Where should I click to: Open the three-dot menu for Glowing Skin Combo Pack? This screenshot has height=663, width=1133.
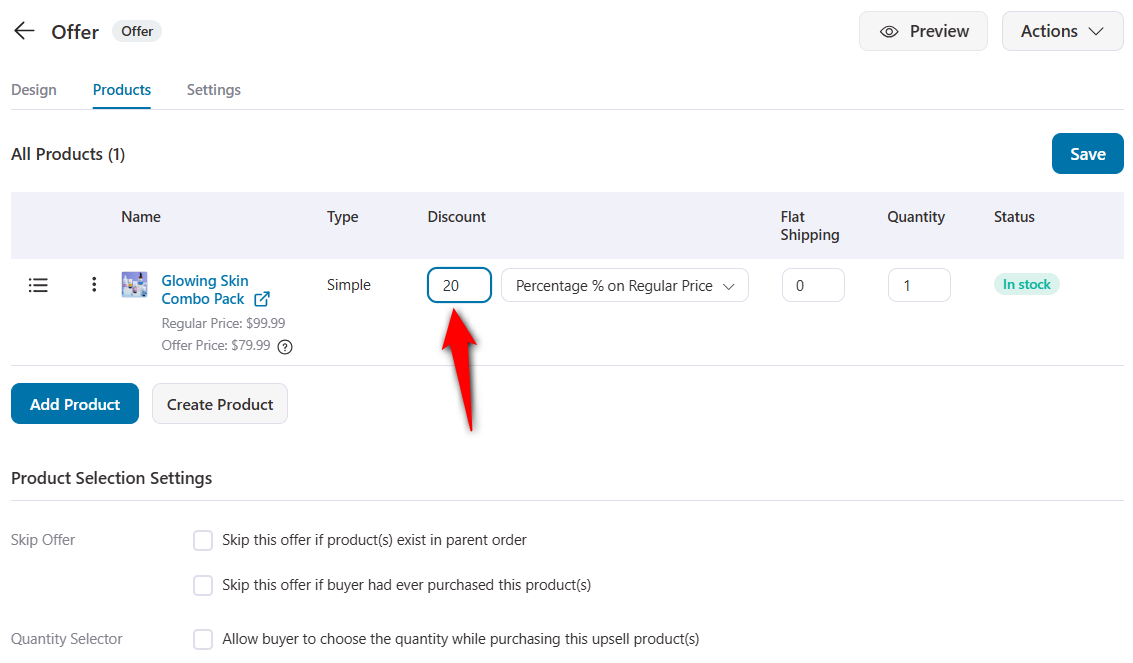tap(94, 285)
